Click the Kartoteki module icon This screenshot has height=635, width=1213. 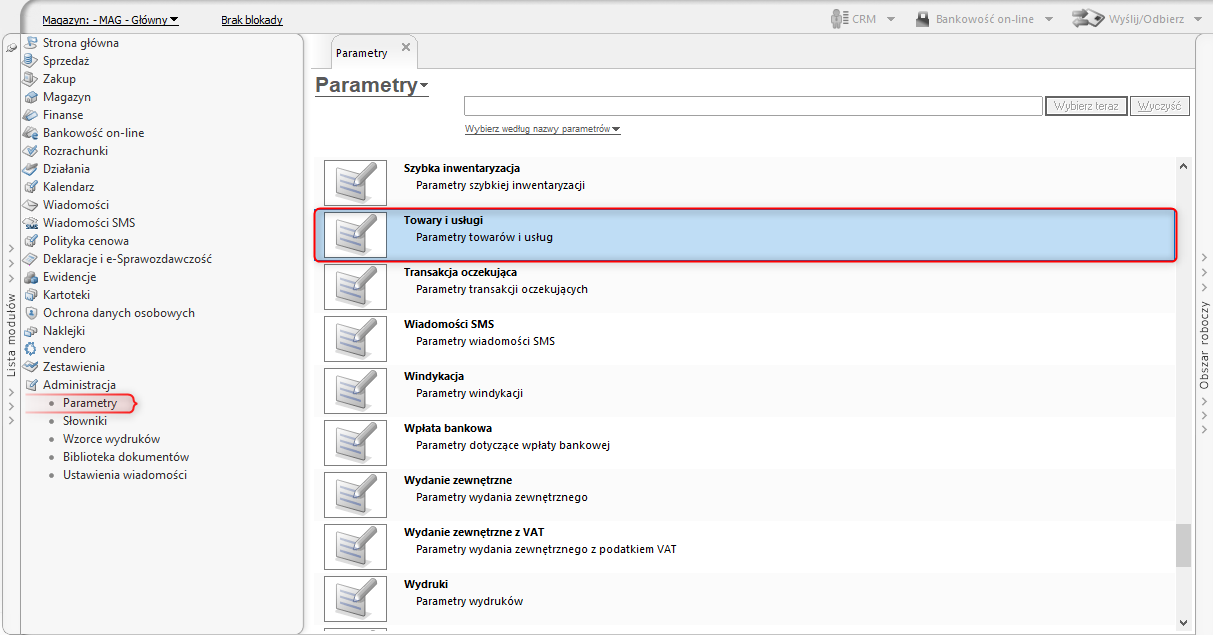point(30,295)
